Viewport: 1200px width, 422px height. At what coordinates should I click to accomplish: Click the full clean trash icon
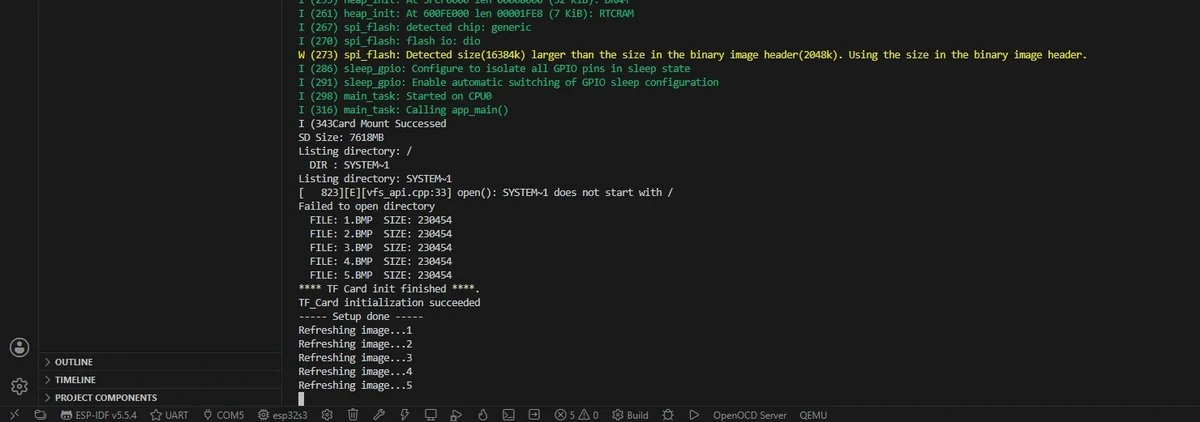[353, 414]
